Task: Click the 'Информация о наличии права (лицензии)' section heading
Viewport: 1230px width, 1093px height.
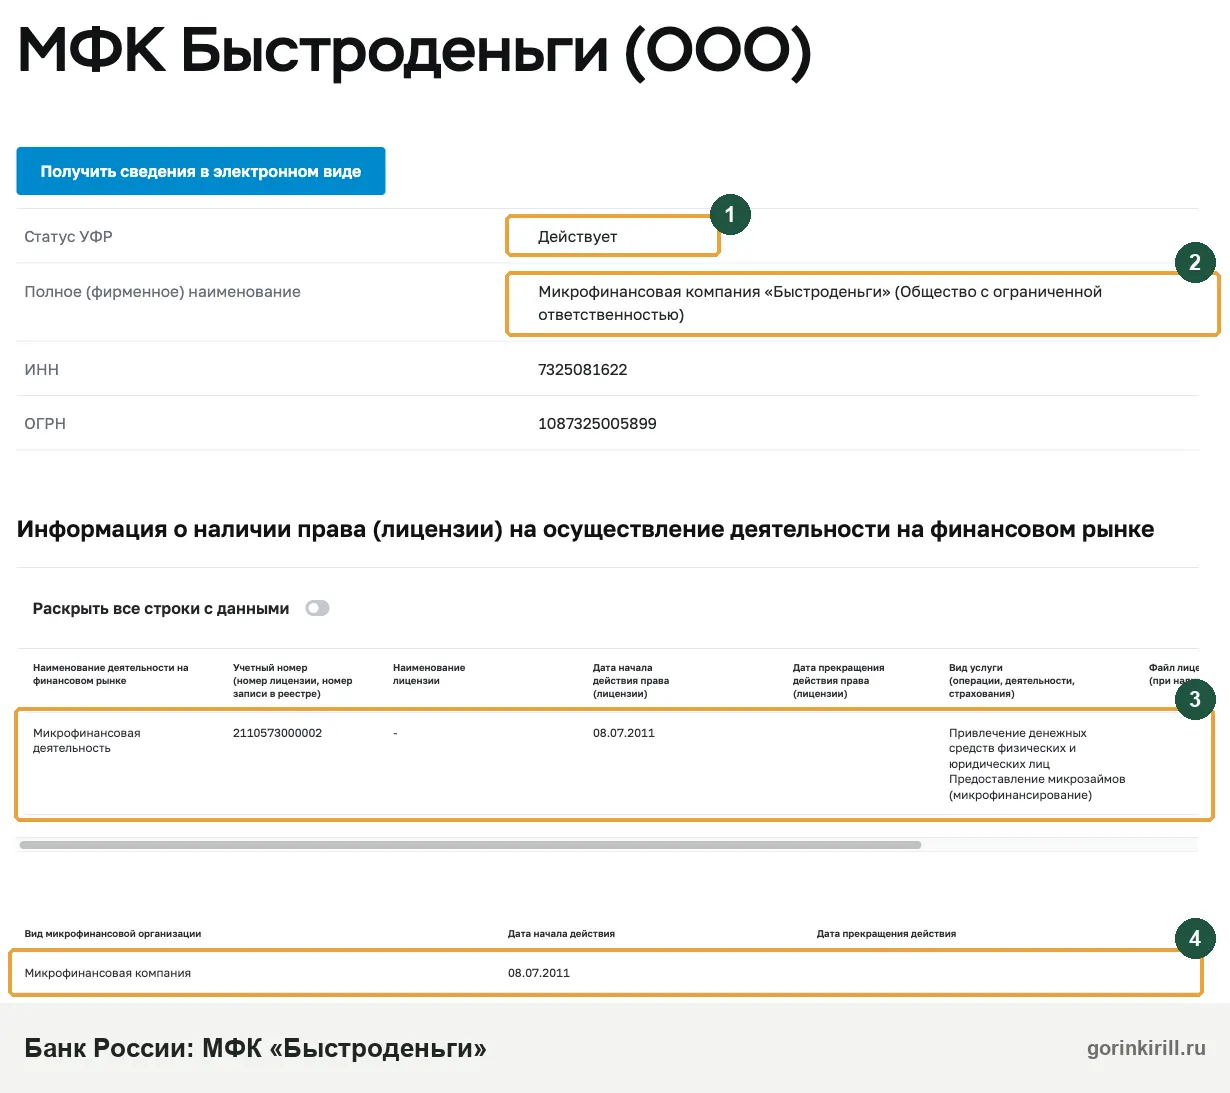Action: 585,530
